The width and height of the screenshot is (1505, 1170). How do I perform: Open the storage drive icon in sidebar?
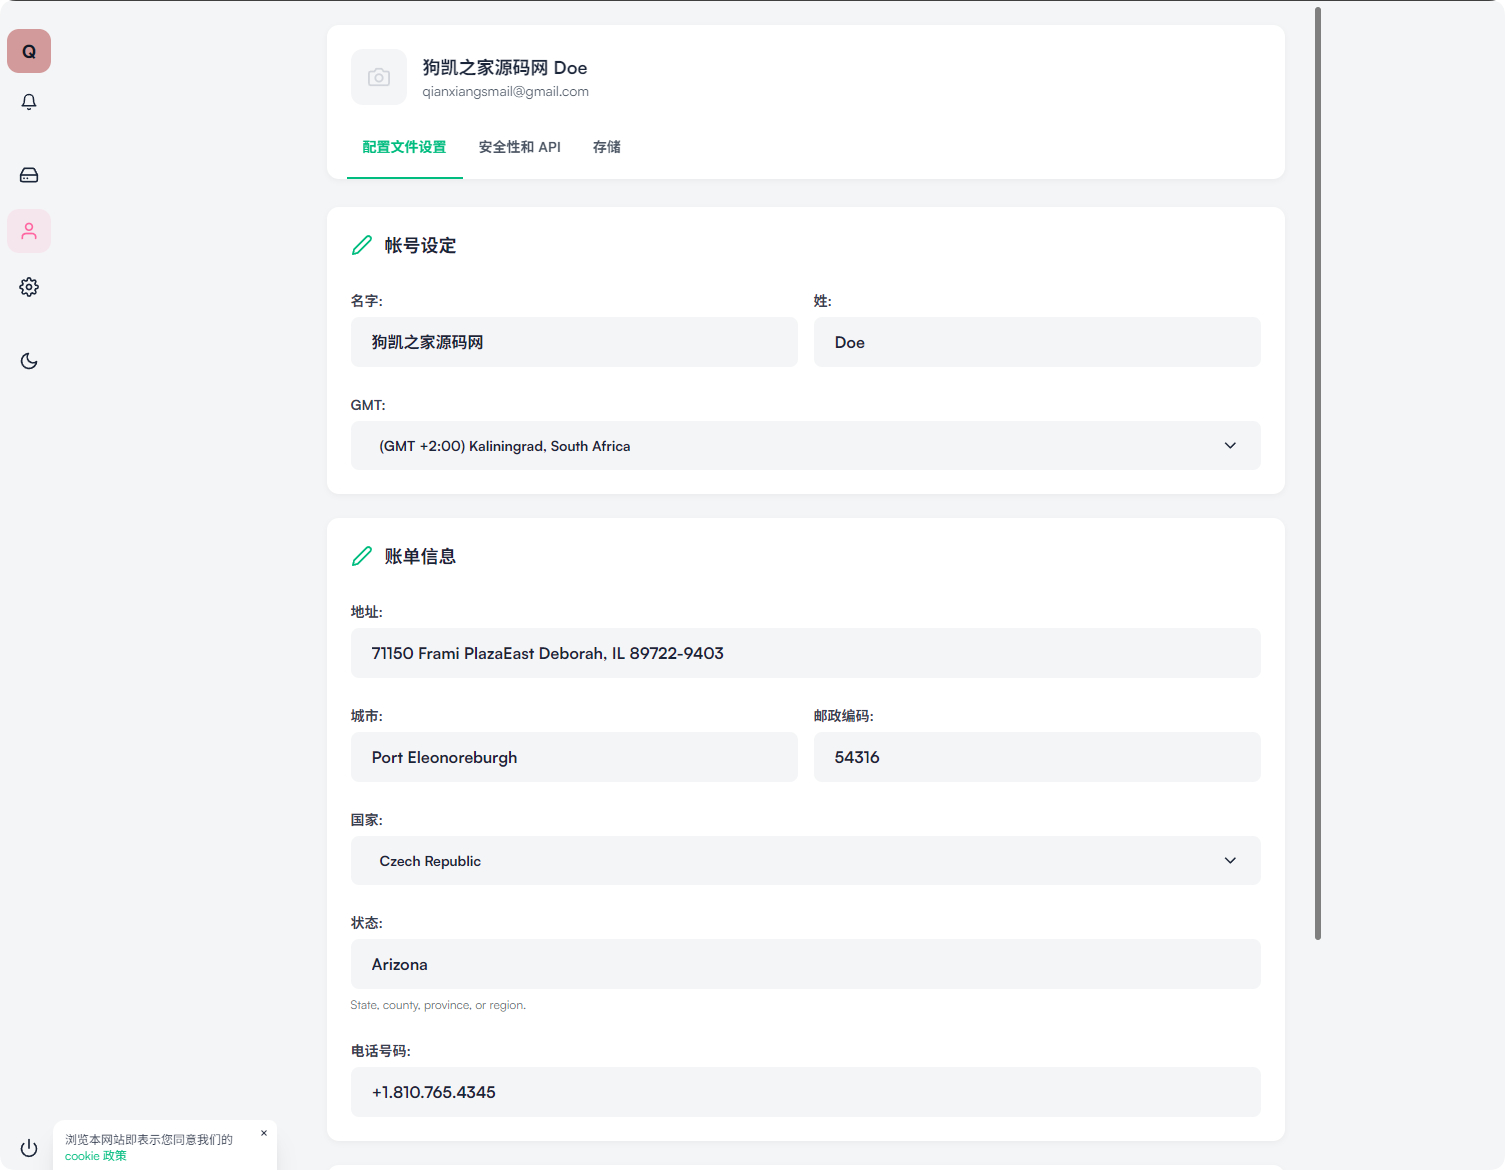click(29, 175)
